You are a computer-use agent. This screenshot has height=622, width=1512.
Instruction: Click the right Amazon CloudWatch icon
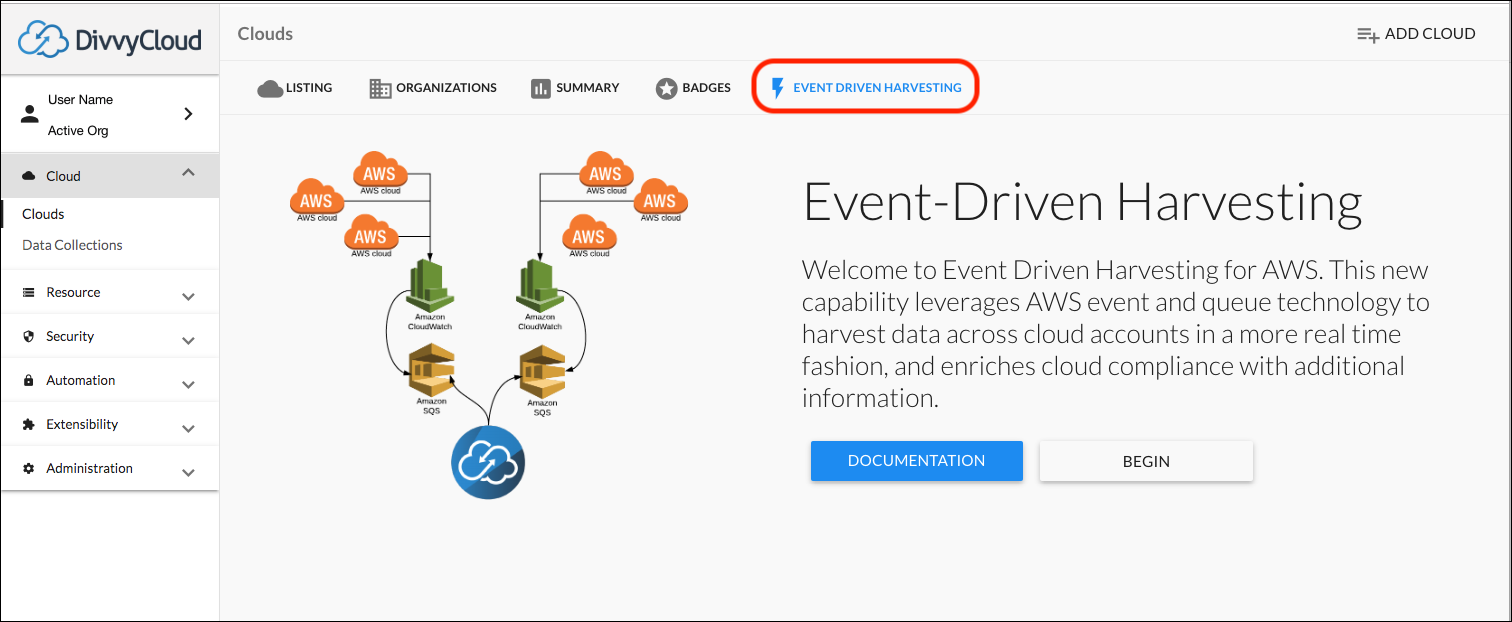point(540,284)
